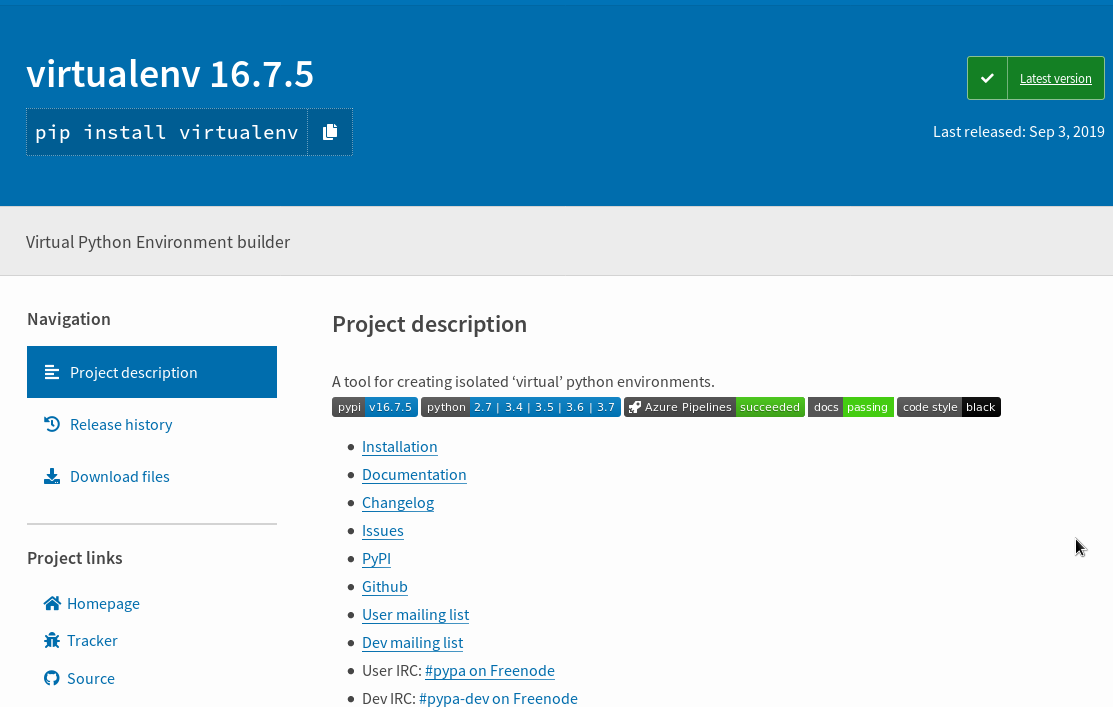The height and width of the screenshot is (707, 1113).
Task: Click the code style black badge
Action: pos(948,407)
